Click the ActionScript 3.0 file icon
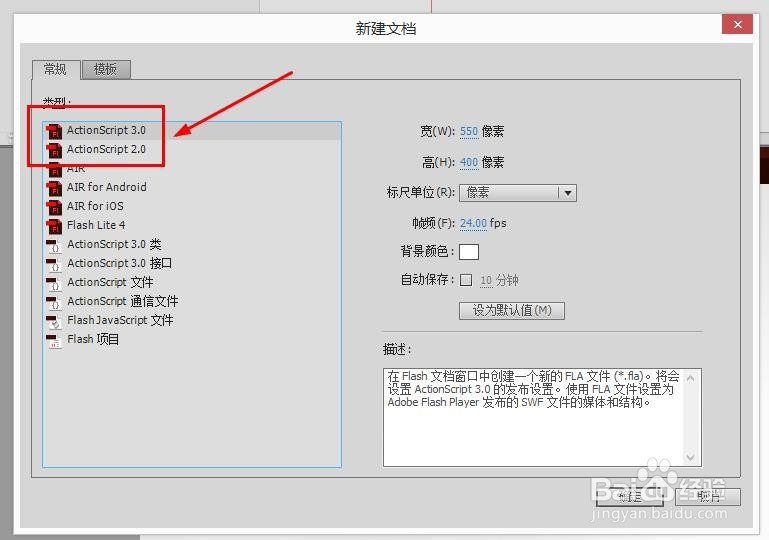 click(x=54, y=131)
